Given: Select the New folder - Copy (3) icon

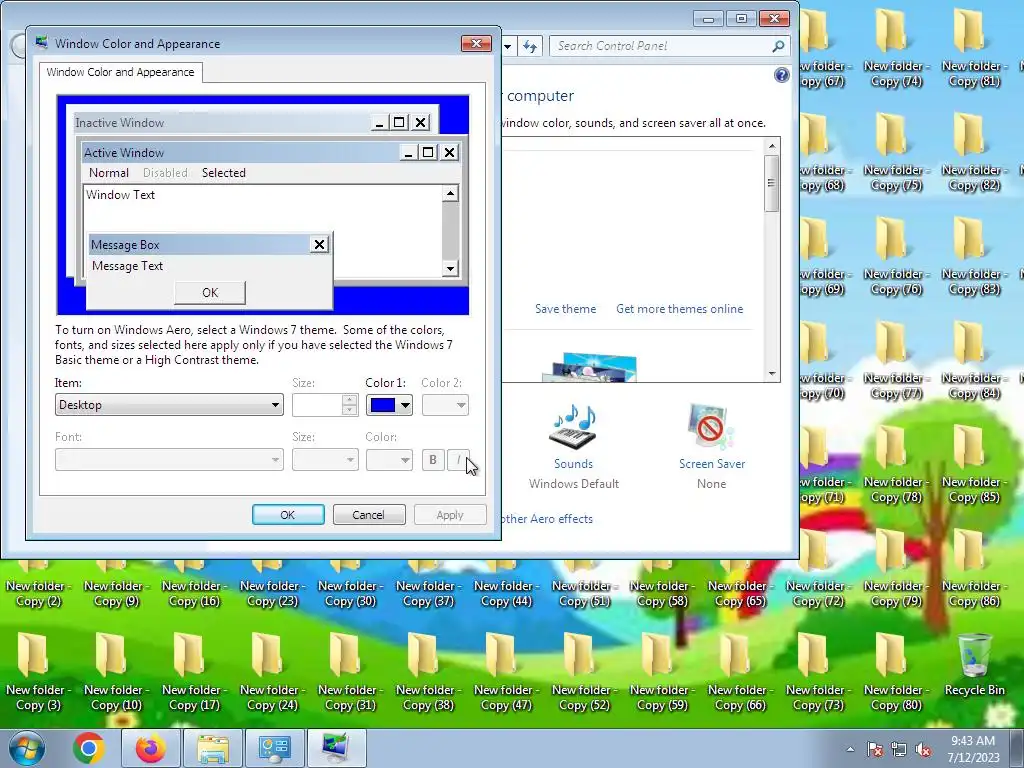Looking at the screenshot, I should 38,672.
